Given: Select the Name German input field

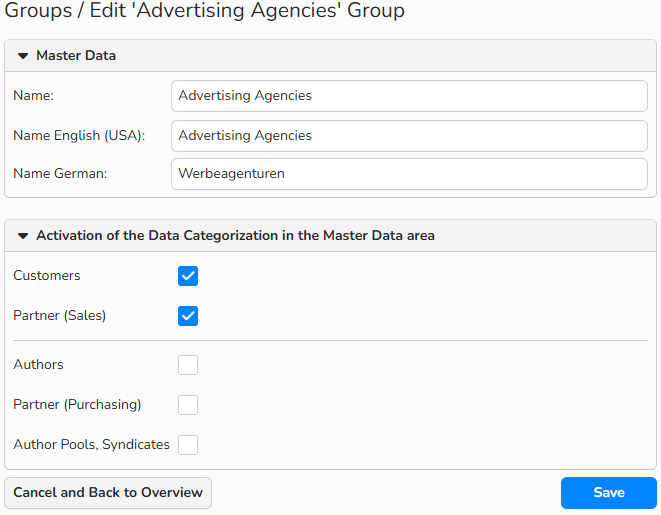Looking at the screenshot, I should pos(409,174).
